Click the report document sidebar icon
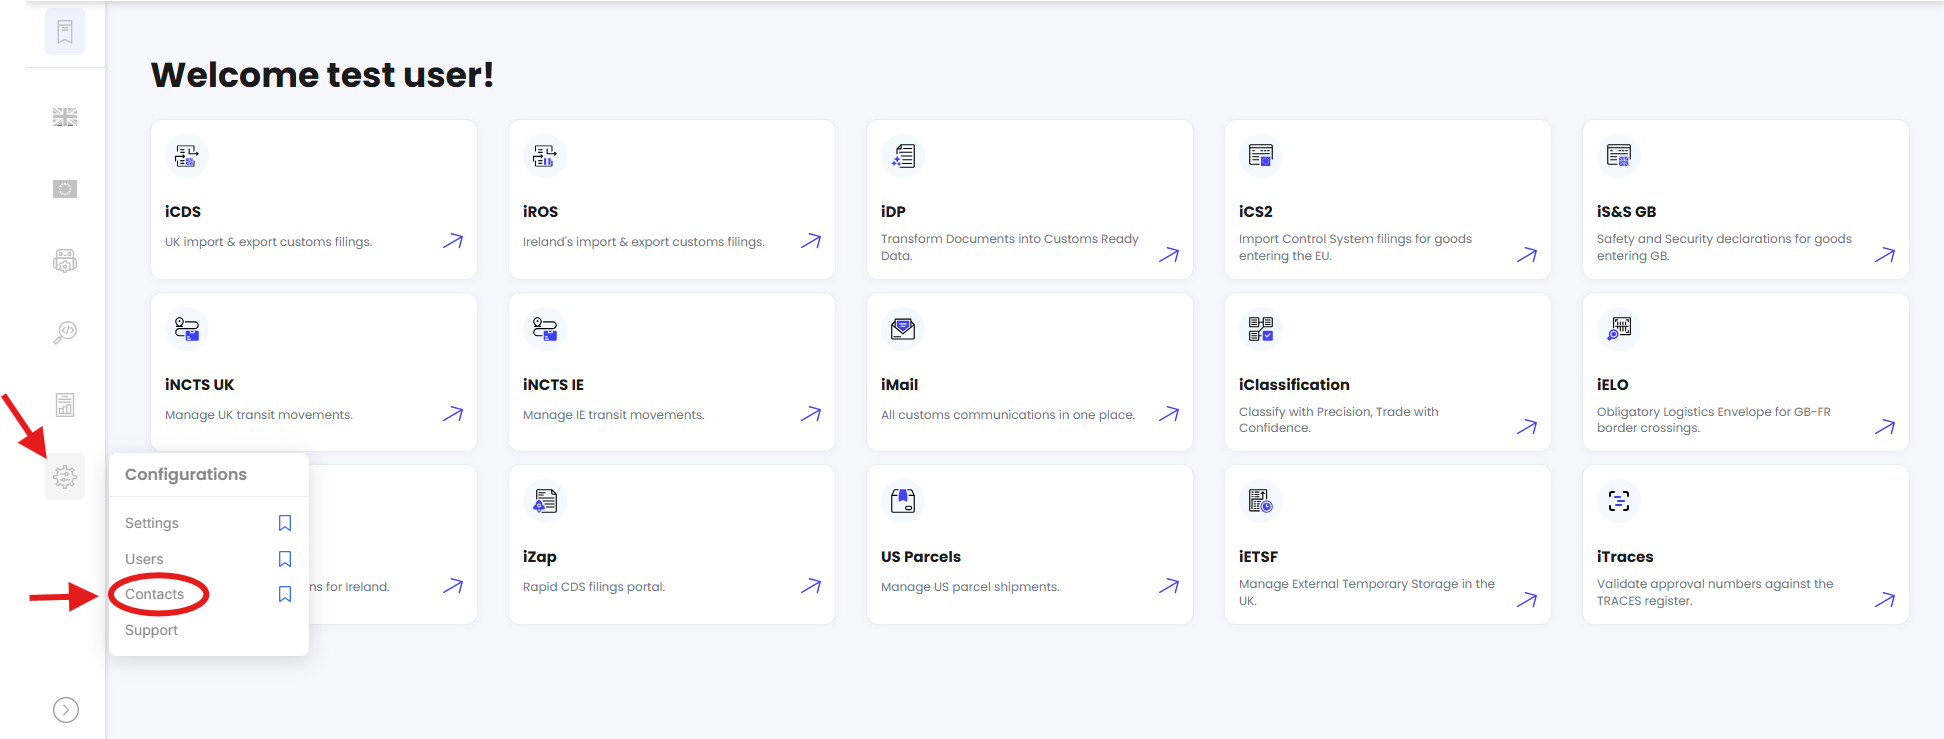 point(65,405)
